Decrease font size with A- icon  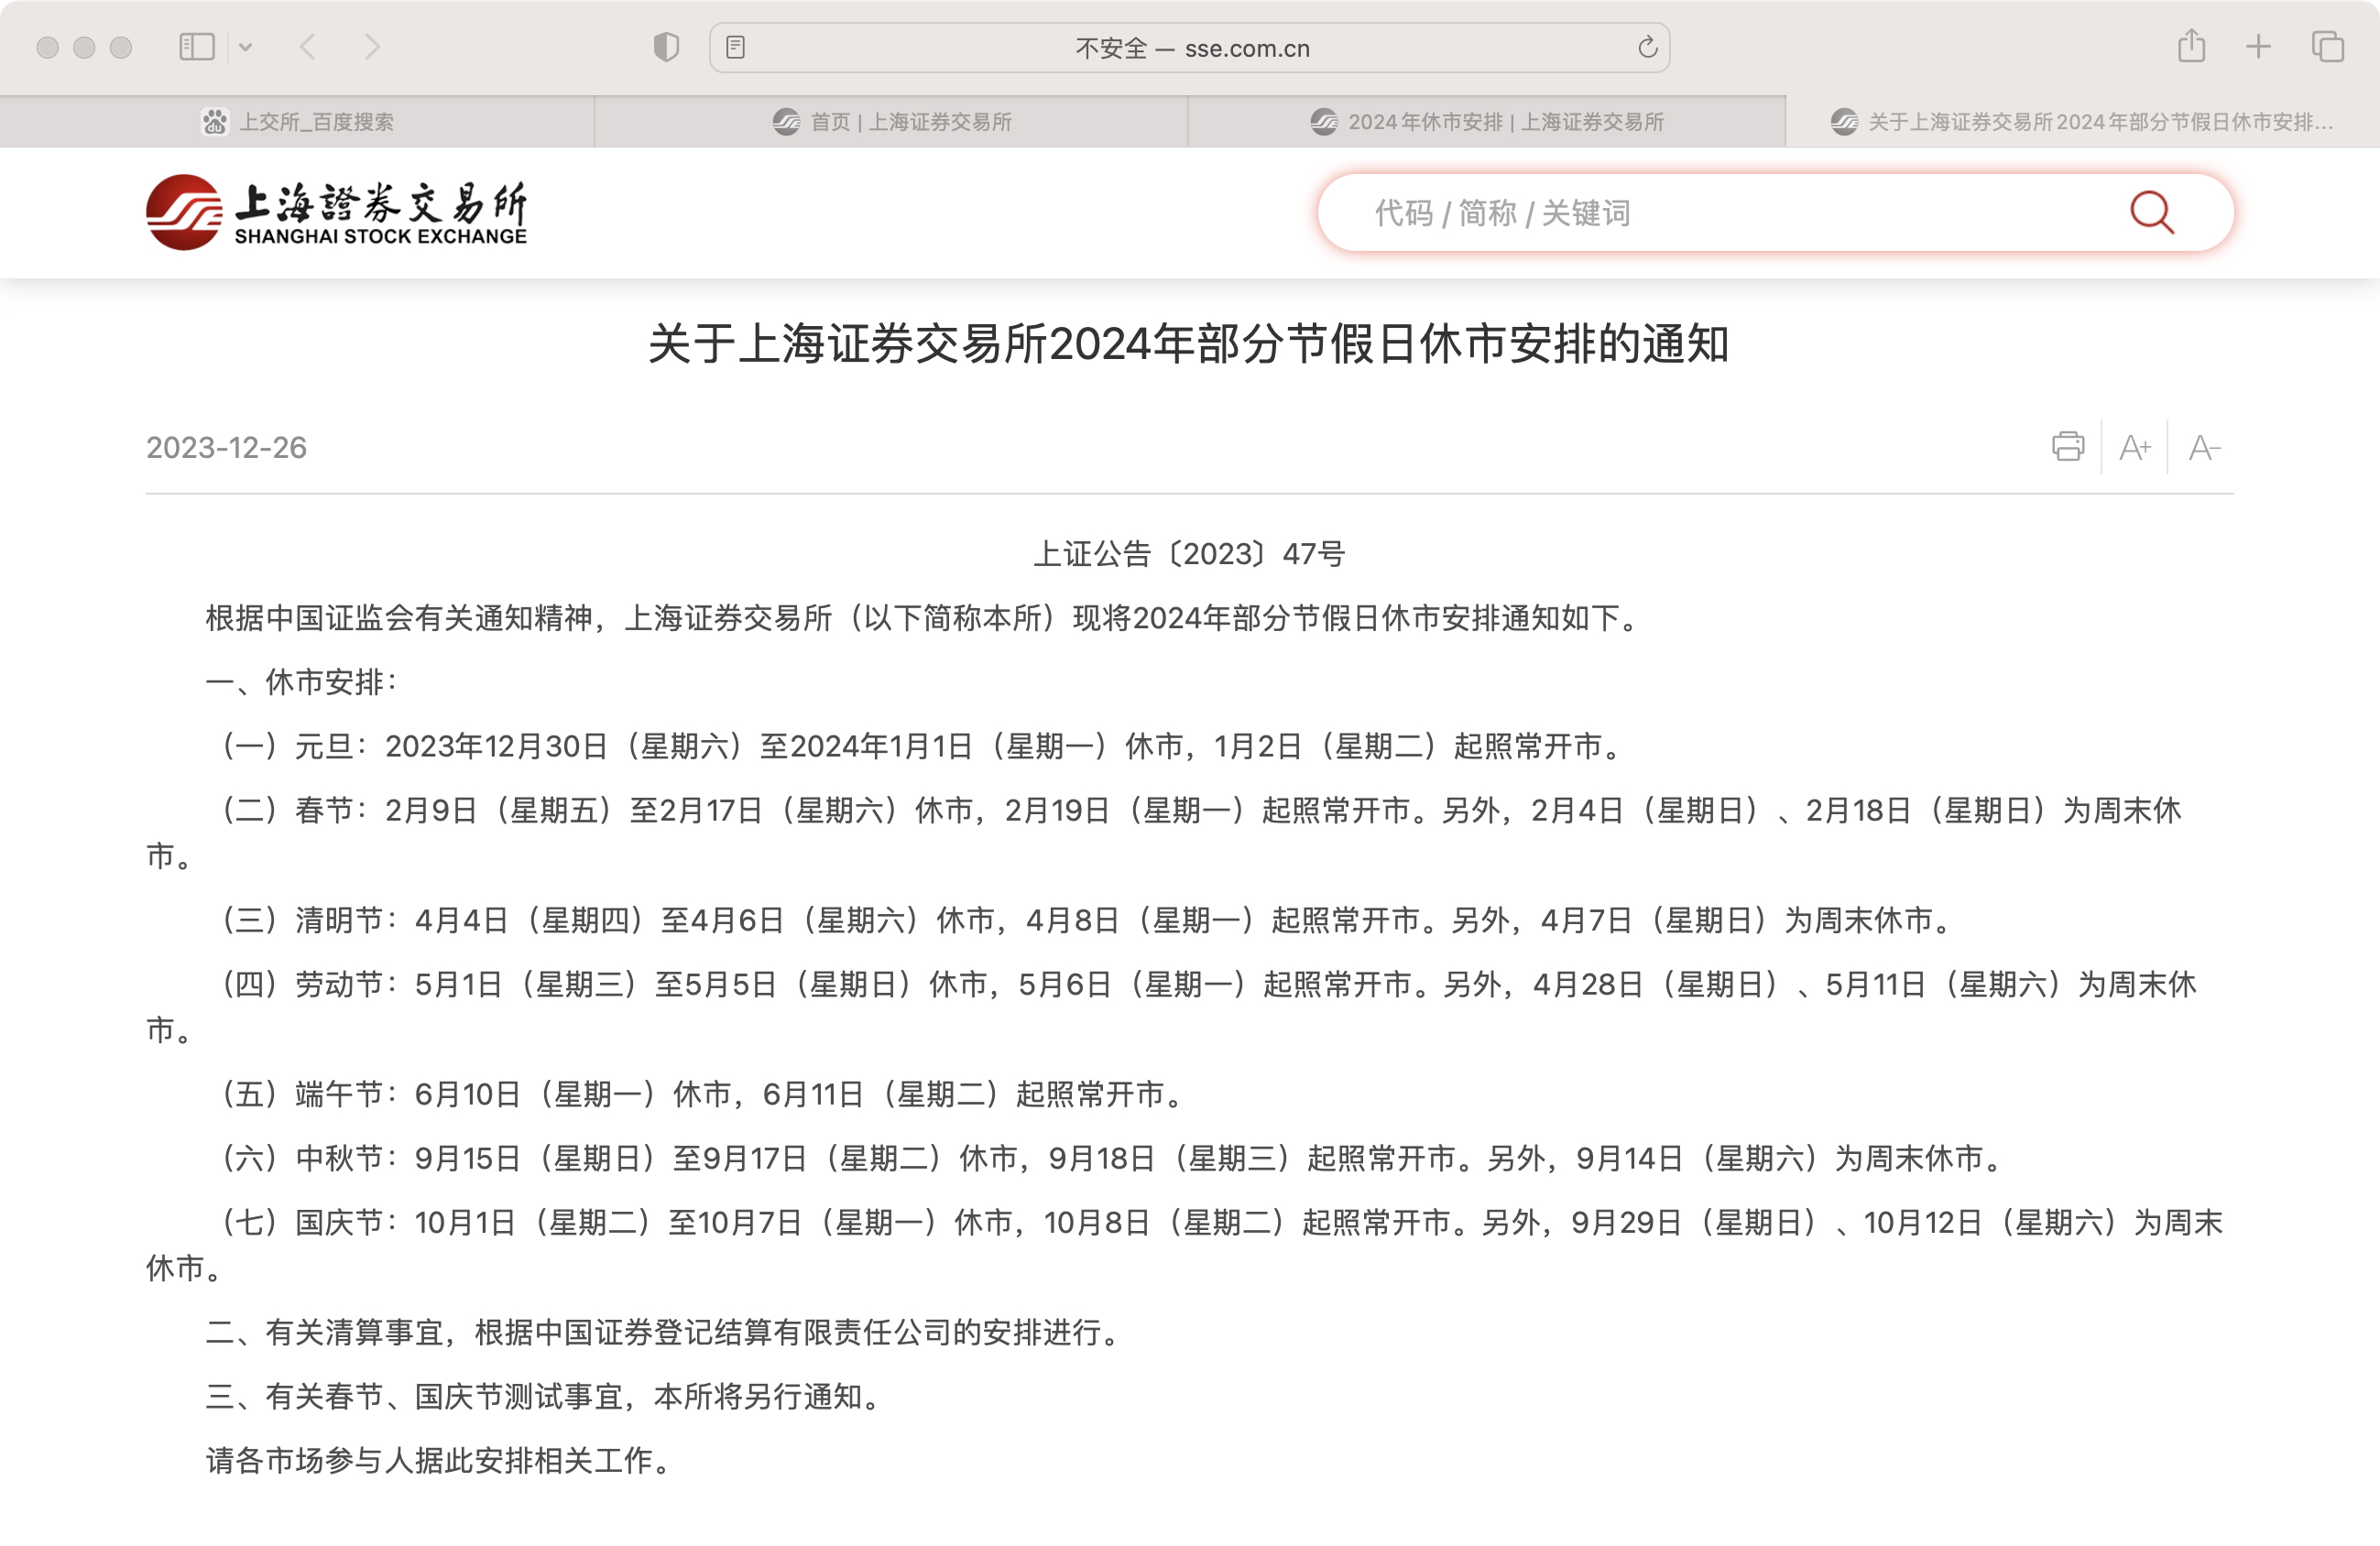2203,447
